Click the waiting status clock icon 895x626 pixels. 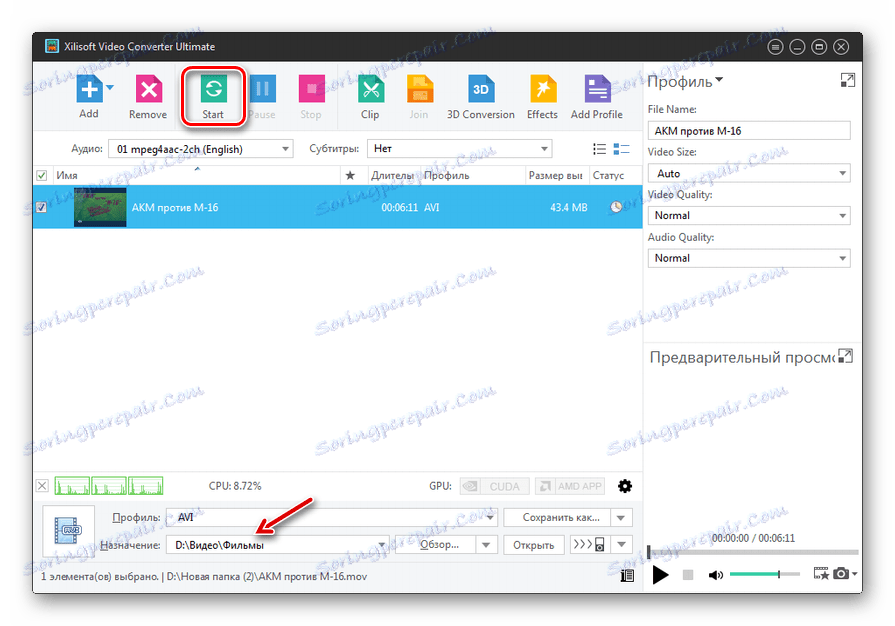[x=616, y=207]
